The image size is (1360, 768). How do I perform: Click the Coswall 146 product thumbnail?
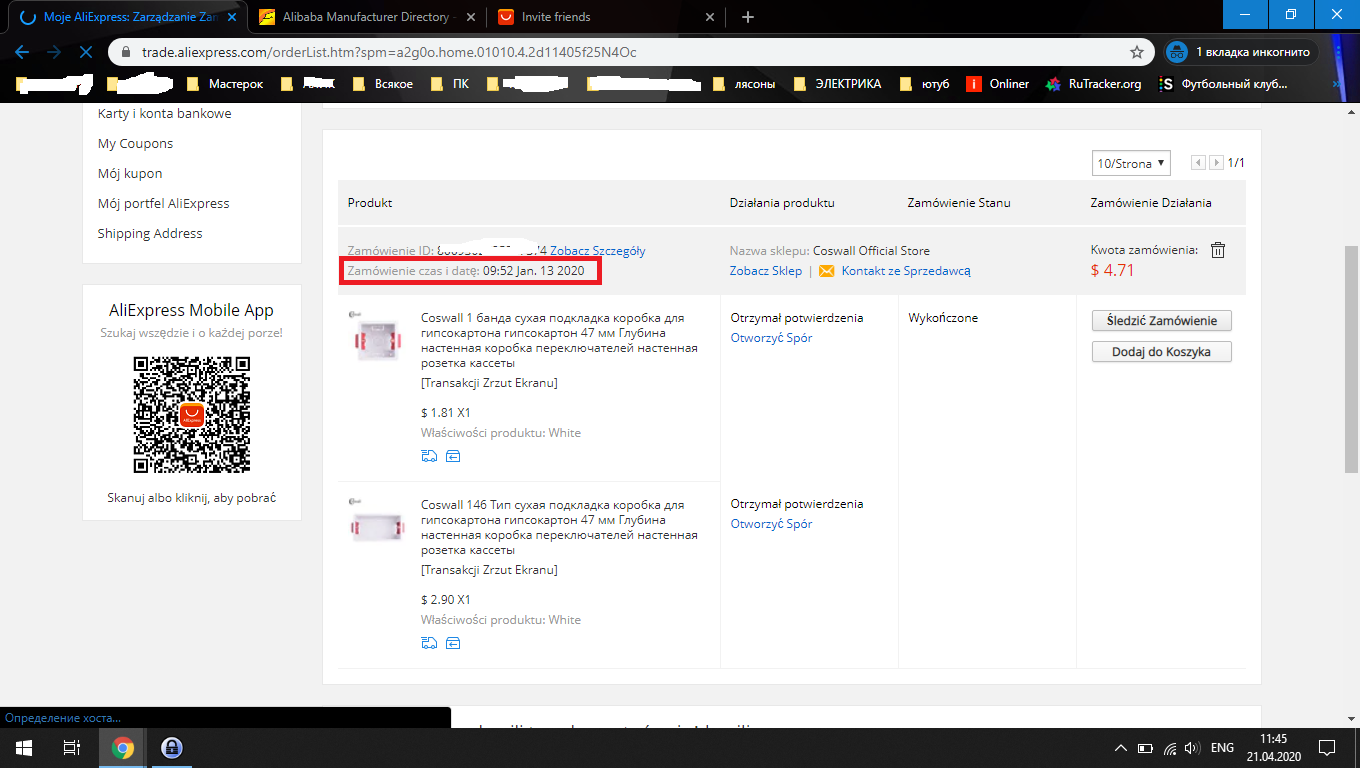pos(376,527)
